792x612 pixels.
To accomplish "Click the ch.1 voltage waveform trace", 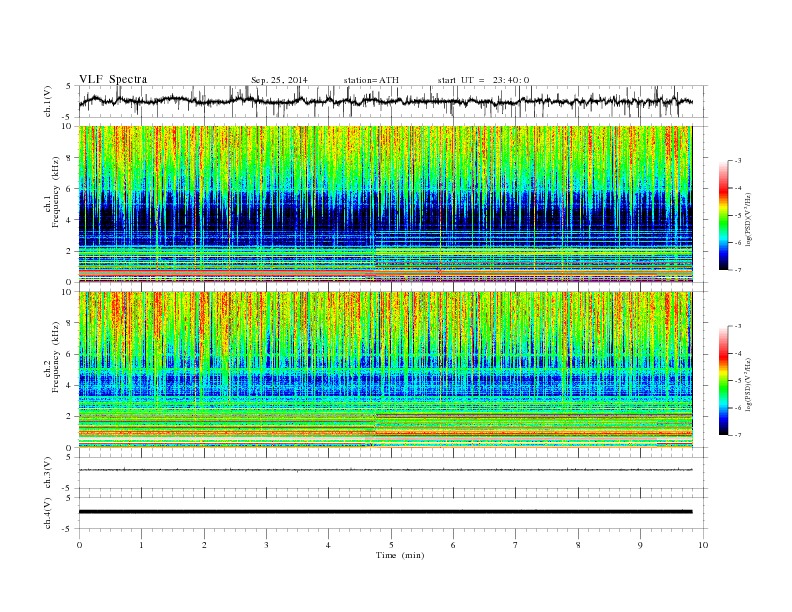I will pos(385,101).
